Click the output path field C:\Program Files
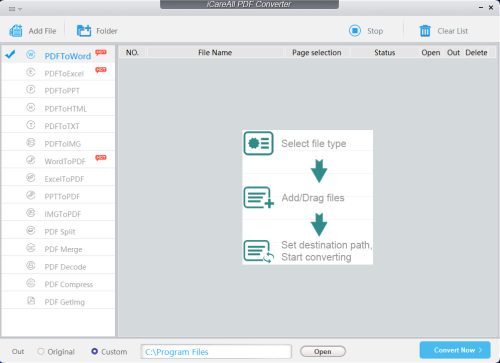This screenshot has height=363, width=500. click(x=216, y=352)
